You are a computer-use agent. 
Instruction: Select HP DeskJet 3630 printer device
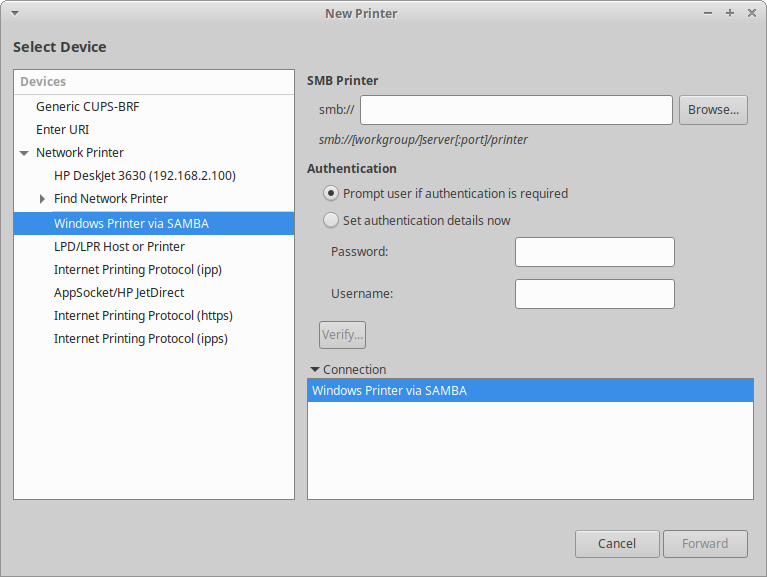click(x=144, y=176)
